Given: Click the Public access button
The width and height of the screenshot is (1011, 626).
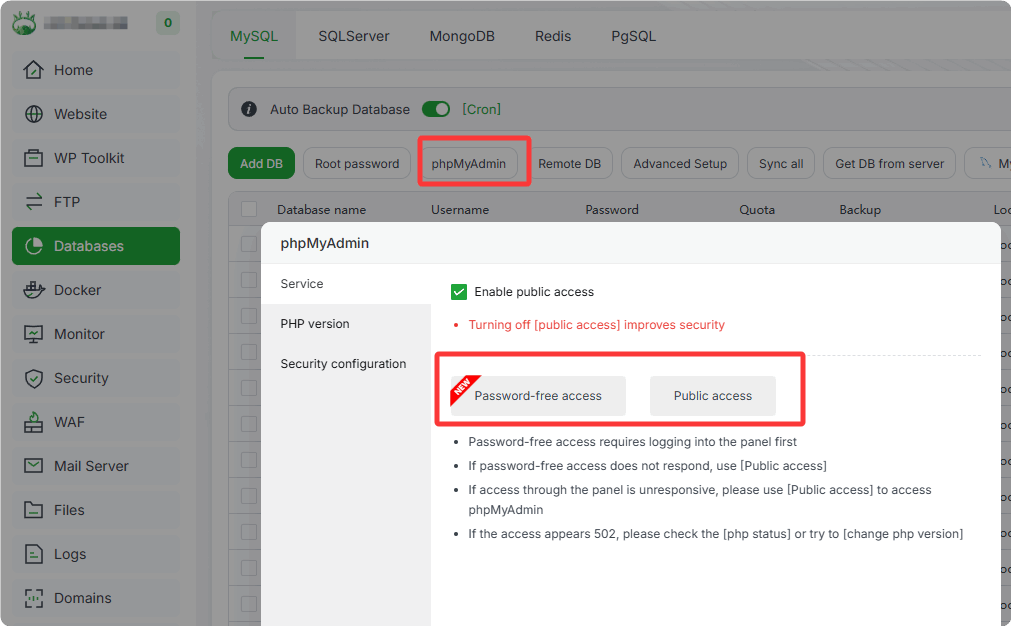Looking at the screenshot, I should pyautogui.click(x=713, y=396).
